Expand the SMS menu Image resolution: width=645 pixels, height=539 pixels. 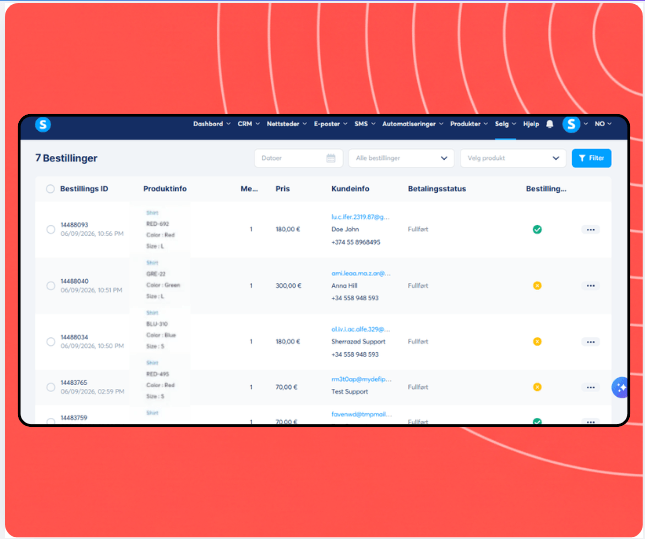(x=365, y=124)
